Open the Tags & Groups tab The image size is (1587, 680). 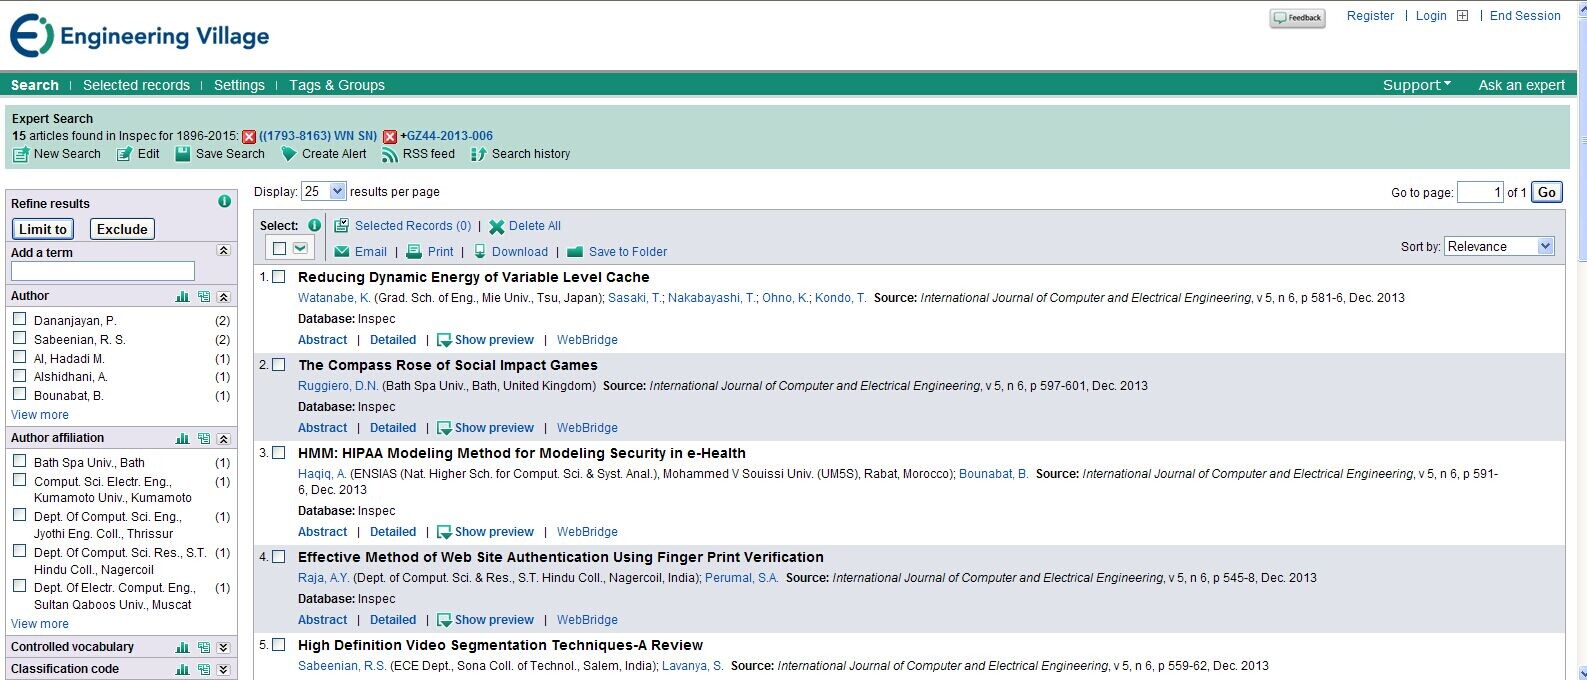click(x=337, y=85)
